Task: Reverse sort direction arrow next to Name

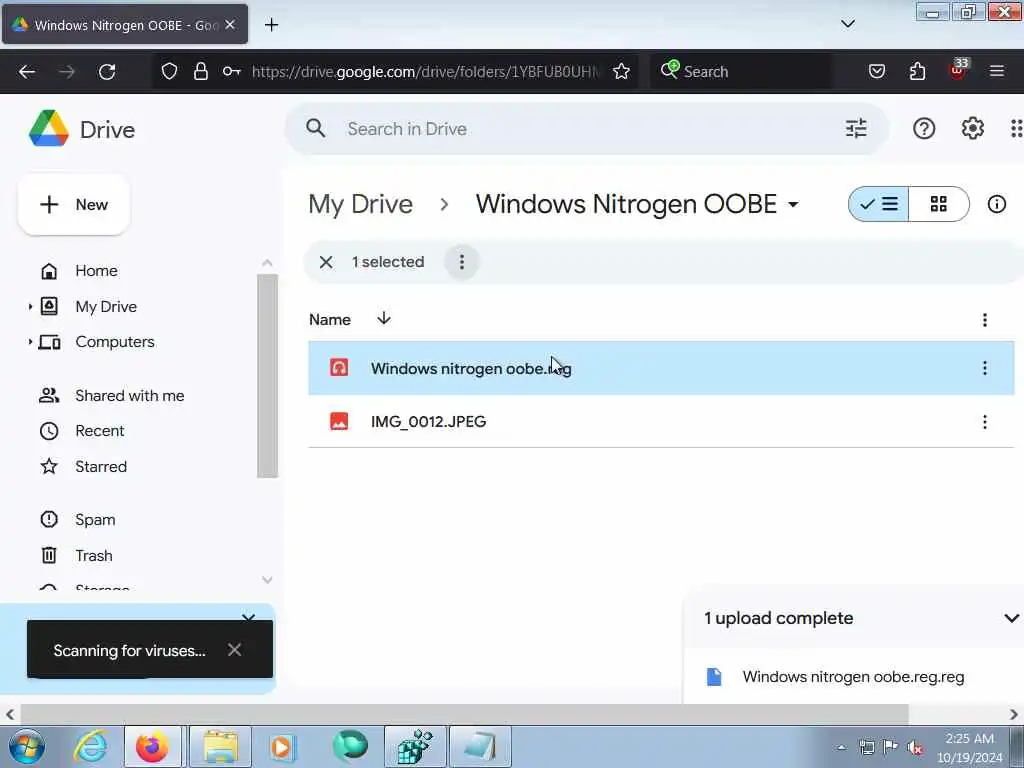Action: [x=384, y=319]
